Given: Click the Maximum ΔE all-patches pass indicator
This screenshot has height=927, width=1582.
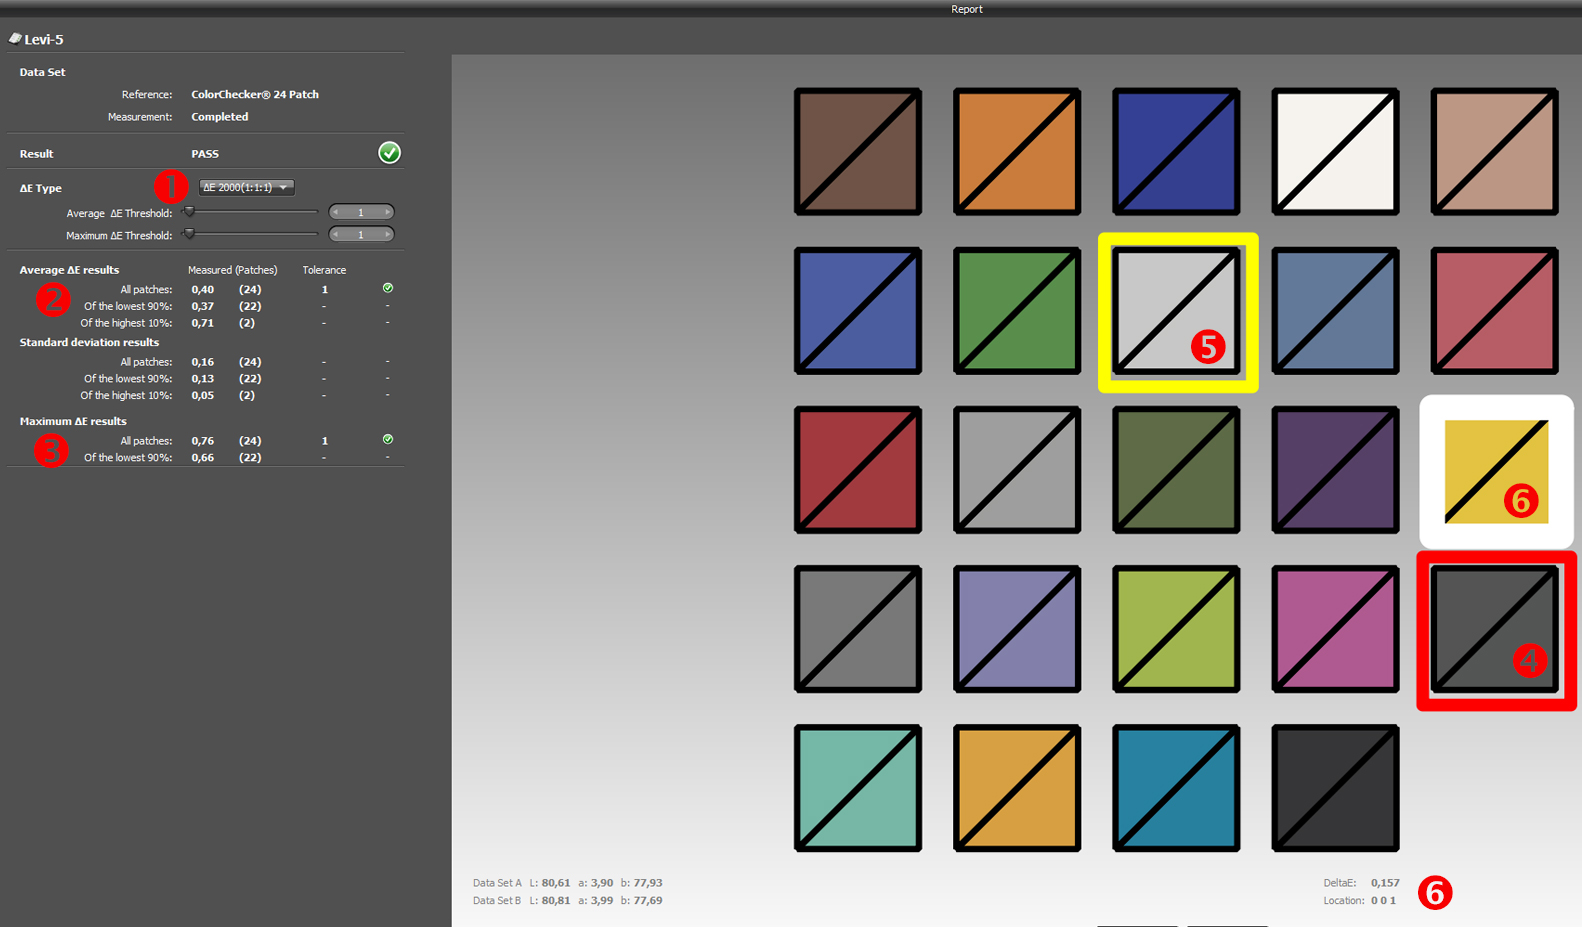Looking at the screenshot, I should [388, 440].
